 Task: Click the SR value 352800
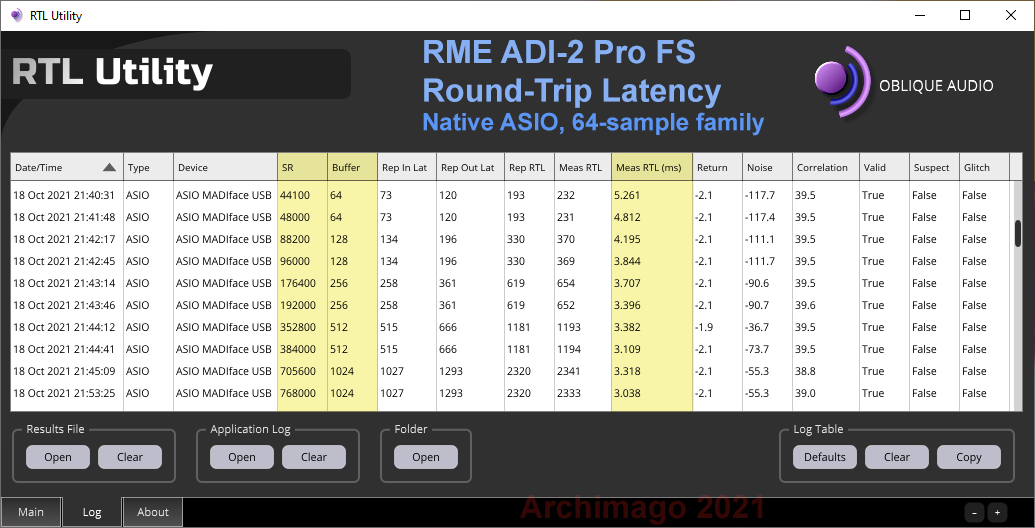pos(298,327)
